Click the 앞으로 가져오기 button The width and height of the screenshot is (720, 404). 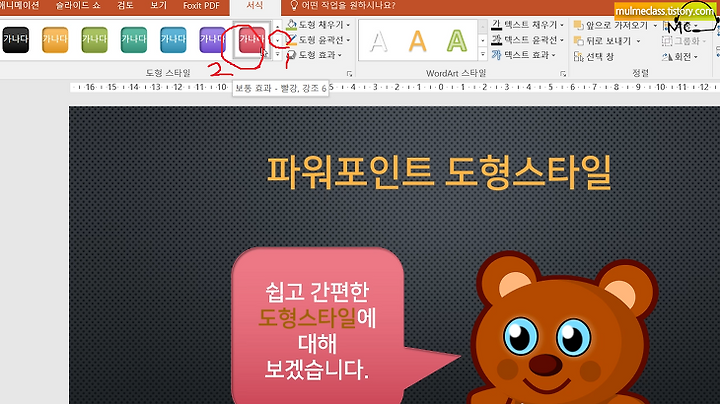[x=611, y=26]
